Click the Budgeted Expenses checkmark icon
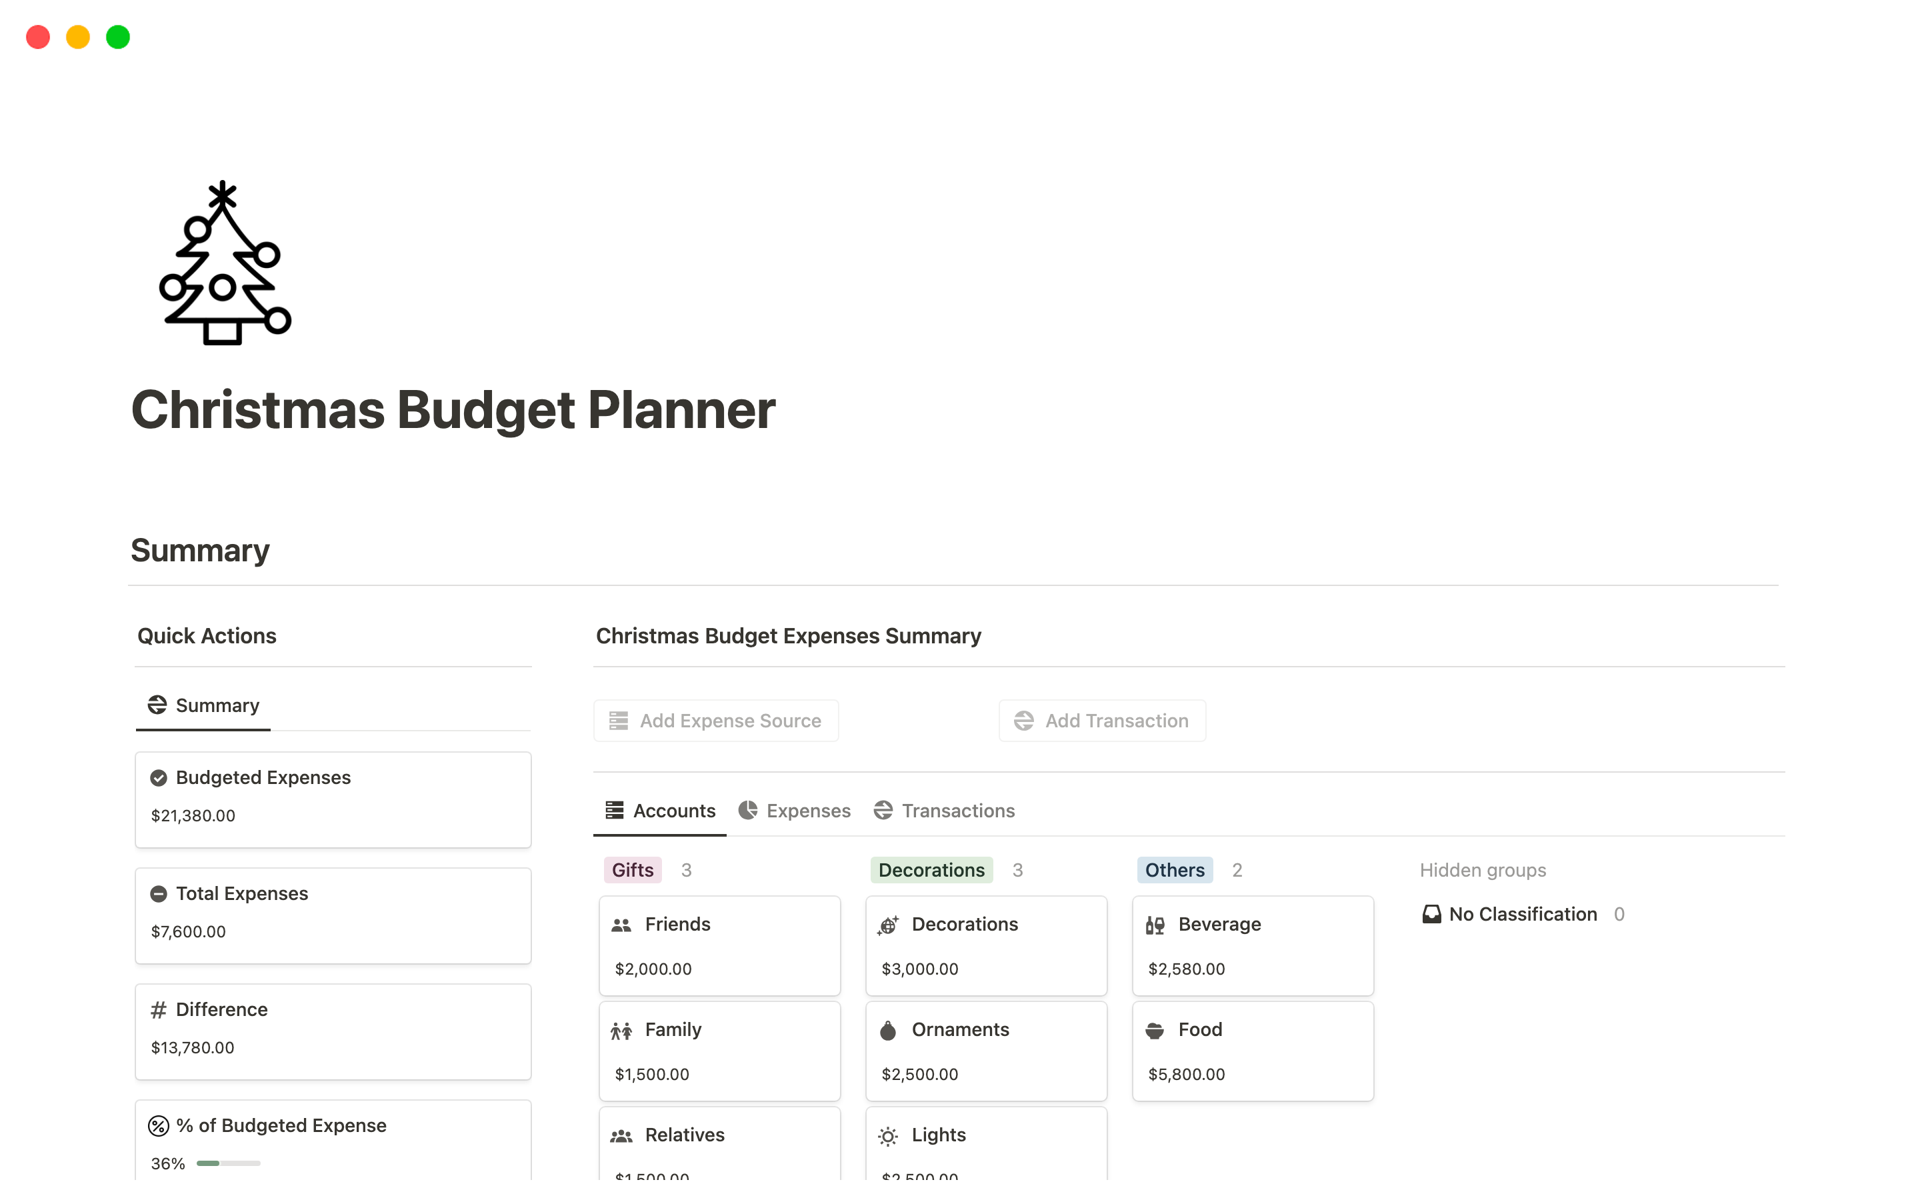 point(159,778)
